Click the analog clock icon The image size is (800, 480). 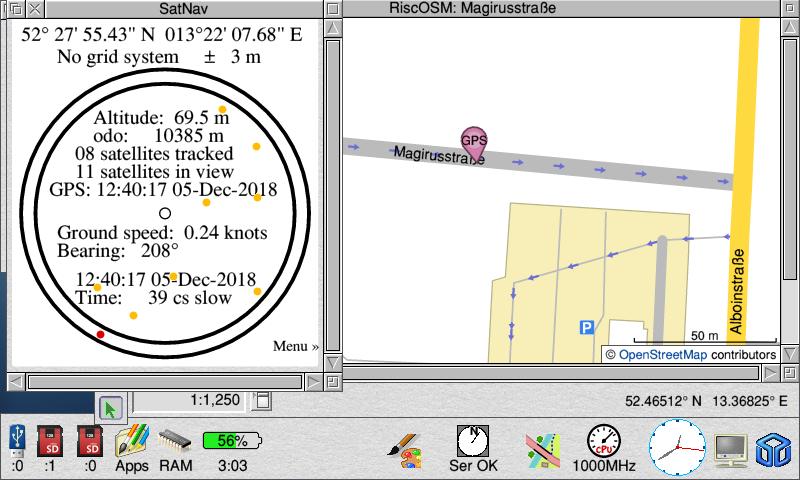(x=676, y=445)
